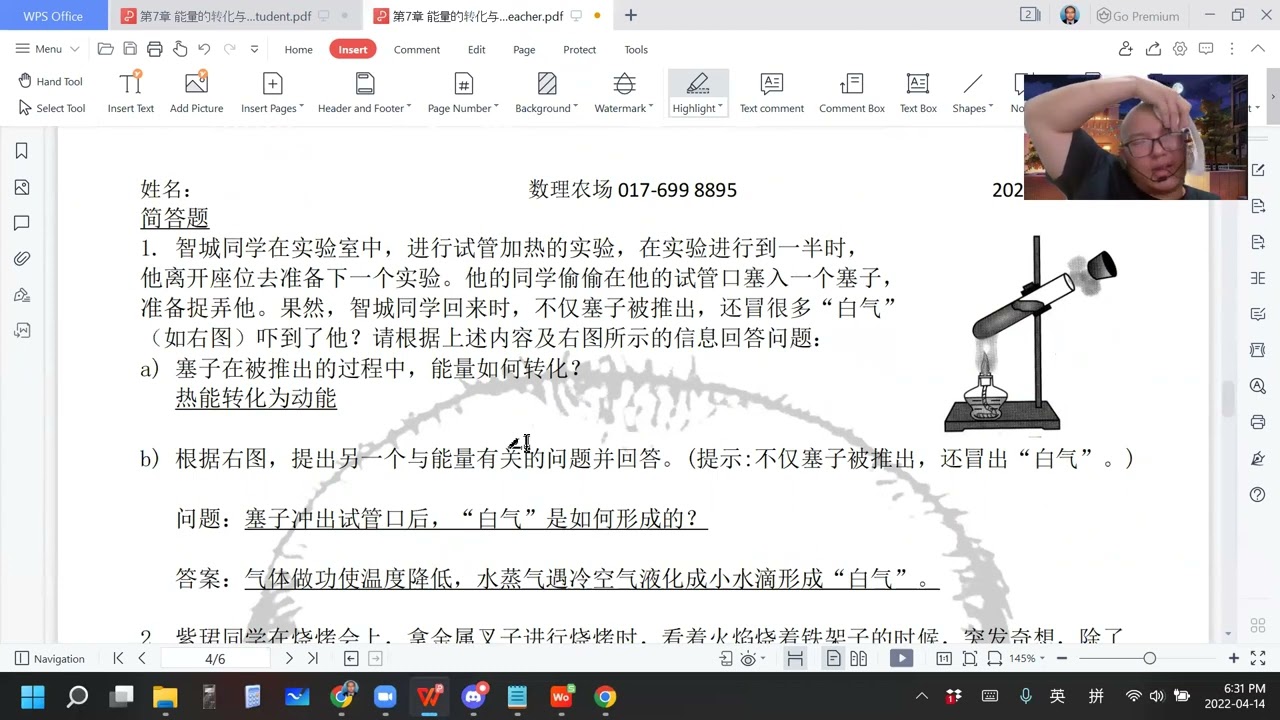Viewport: 1280px width, 720px height.
Task: Select the Hand Tool
Action: pyautogui.click(x=50, y=82)
